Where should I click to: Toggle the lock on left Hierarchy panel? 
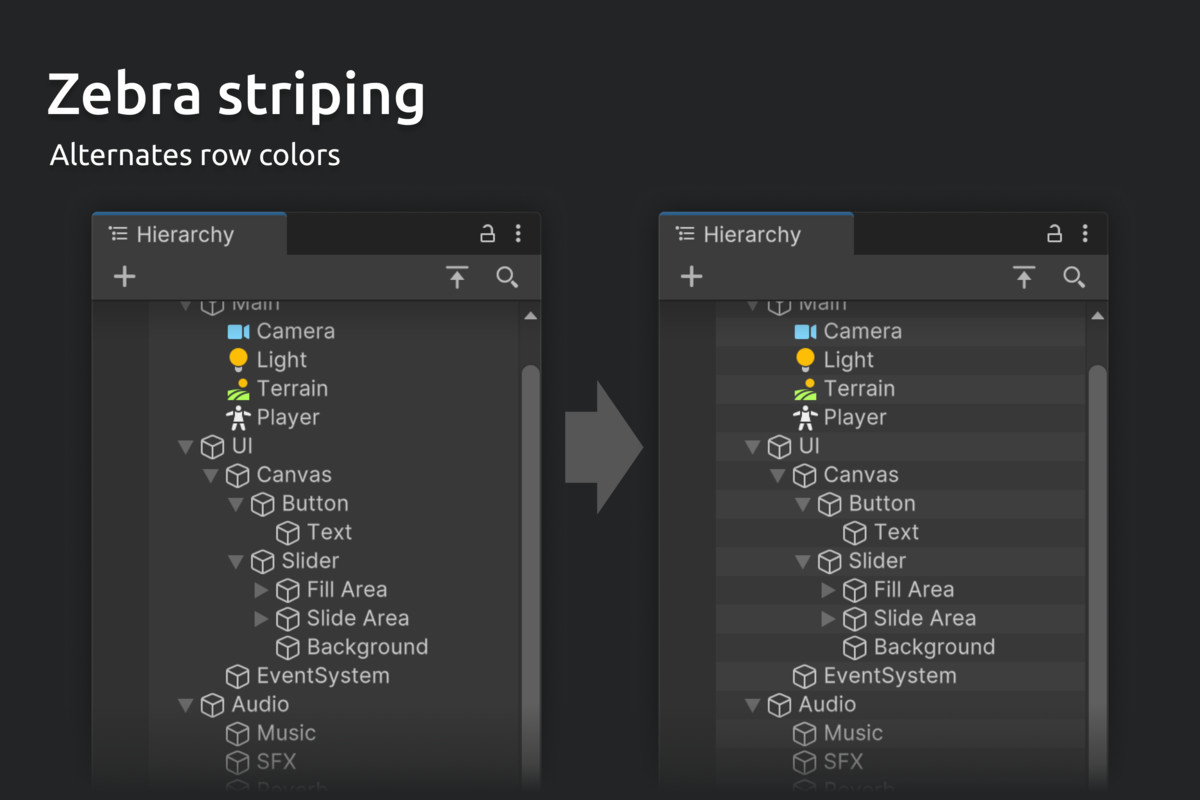[487, 234]
